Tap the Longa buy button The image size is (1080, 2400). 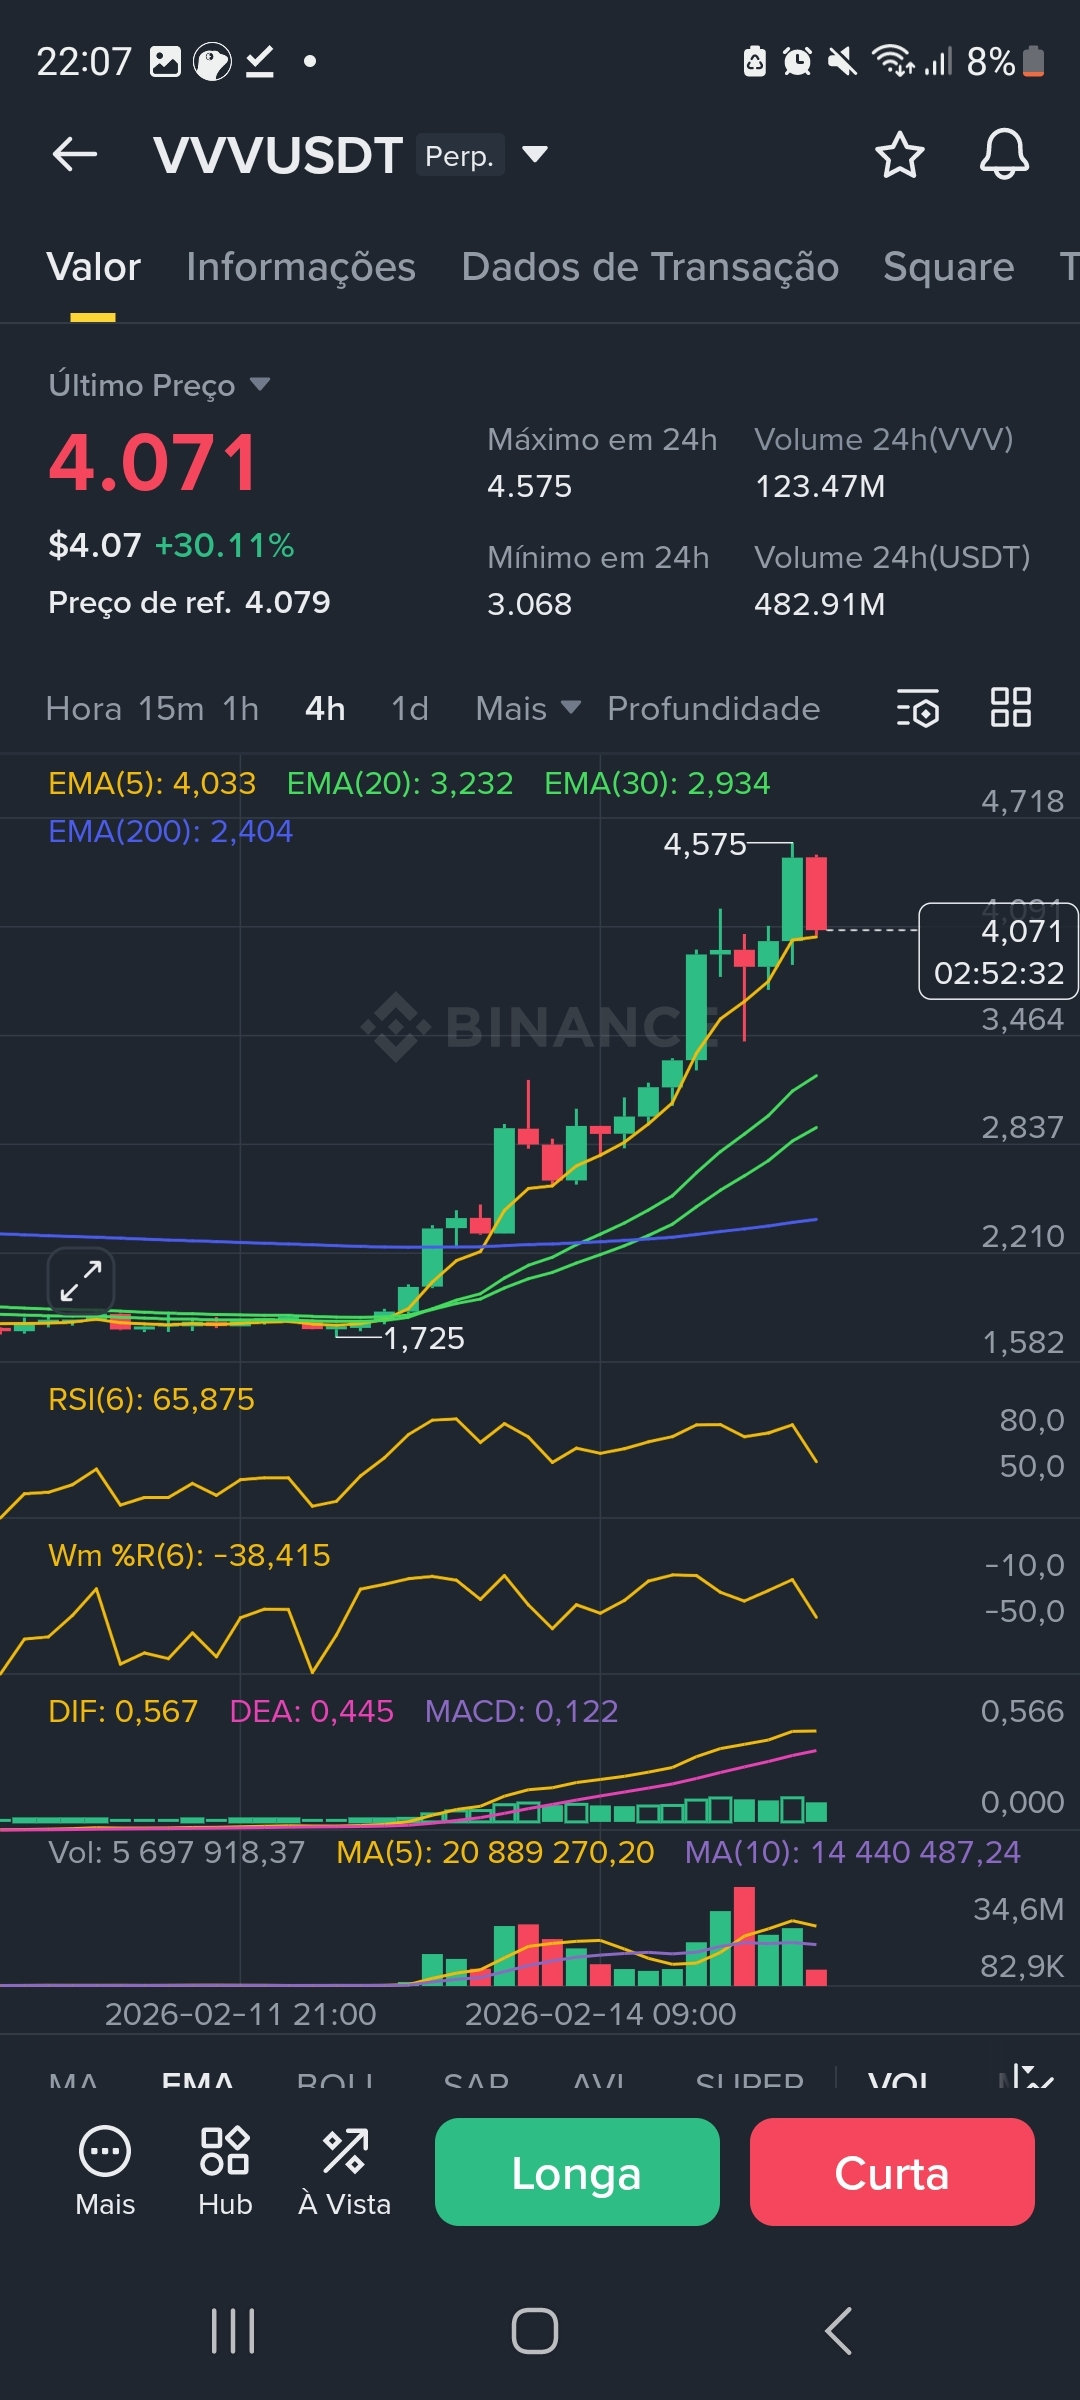[577, 2171]
